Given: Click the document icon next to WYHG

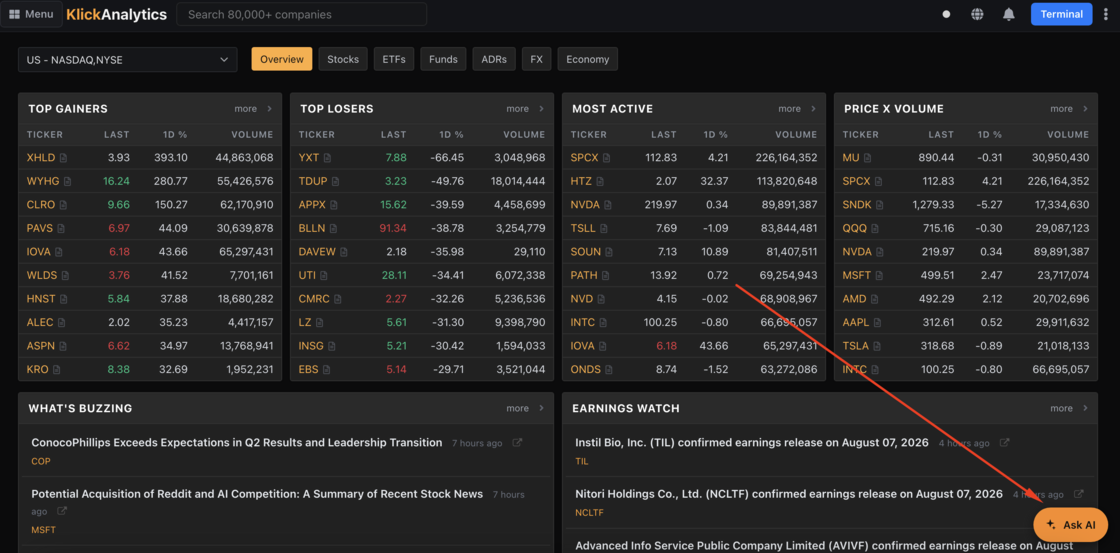Looking at the screenshot, I should point(67,181).
